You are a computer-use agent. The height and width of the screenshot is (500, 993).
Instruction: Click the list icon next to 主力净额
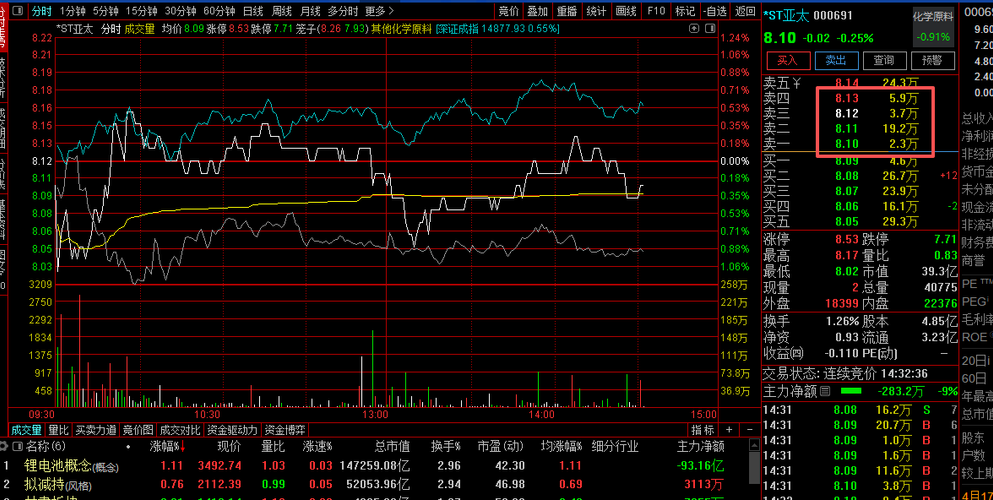(x=825, y=391)
